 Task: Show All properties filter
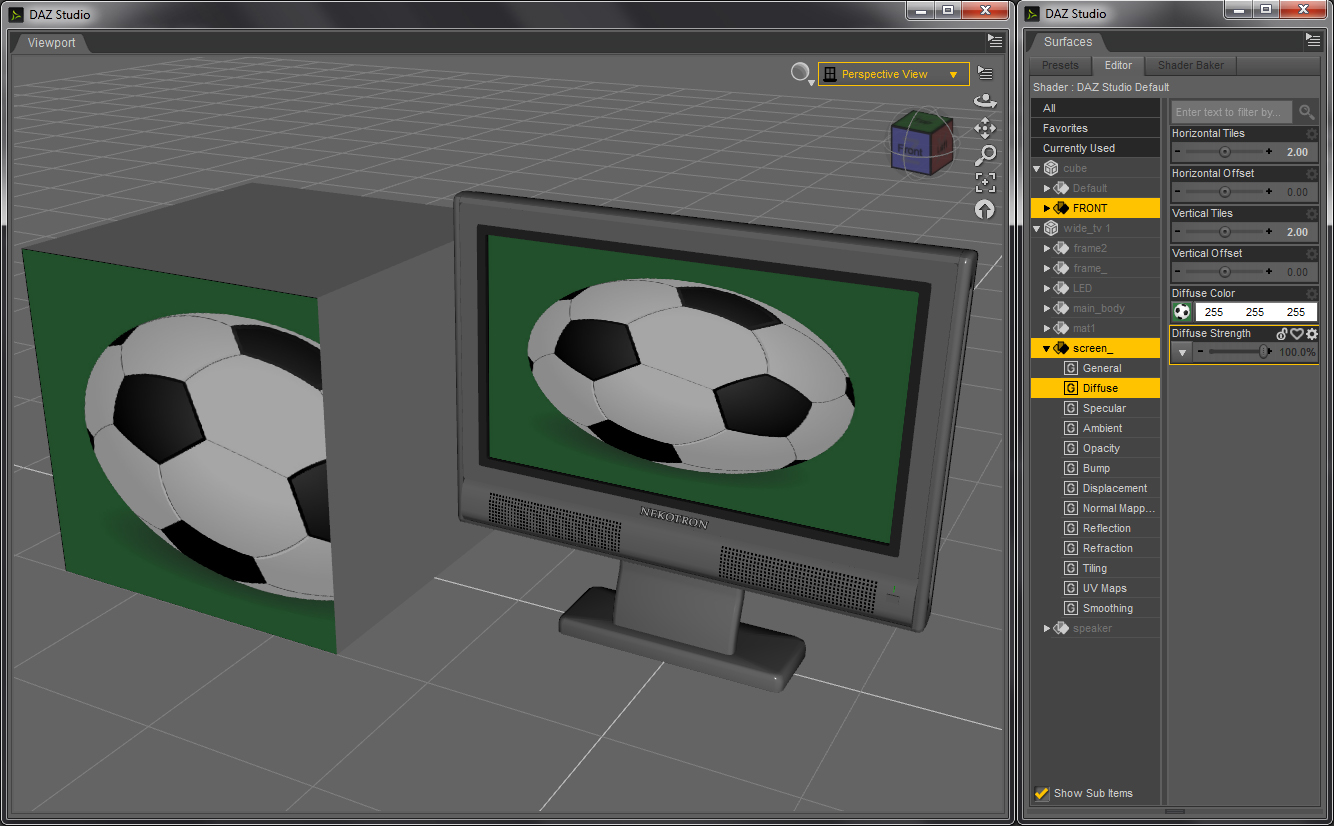point(1095,108)
